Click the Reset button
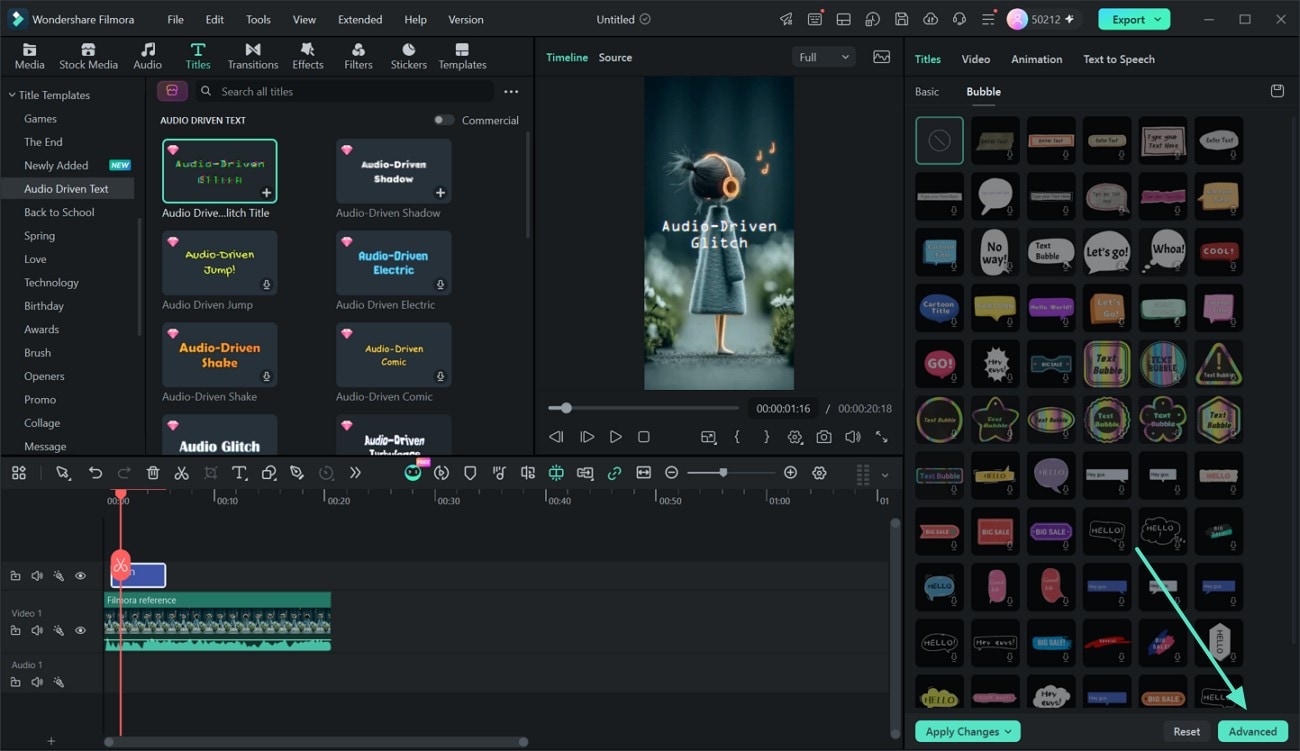 click(1186, 731)
